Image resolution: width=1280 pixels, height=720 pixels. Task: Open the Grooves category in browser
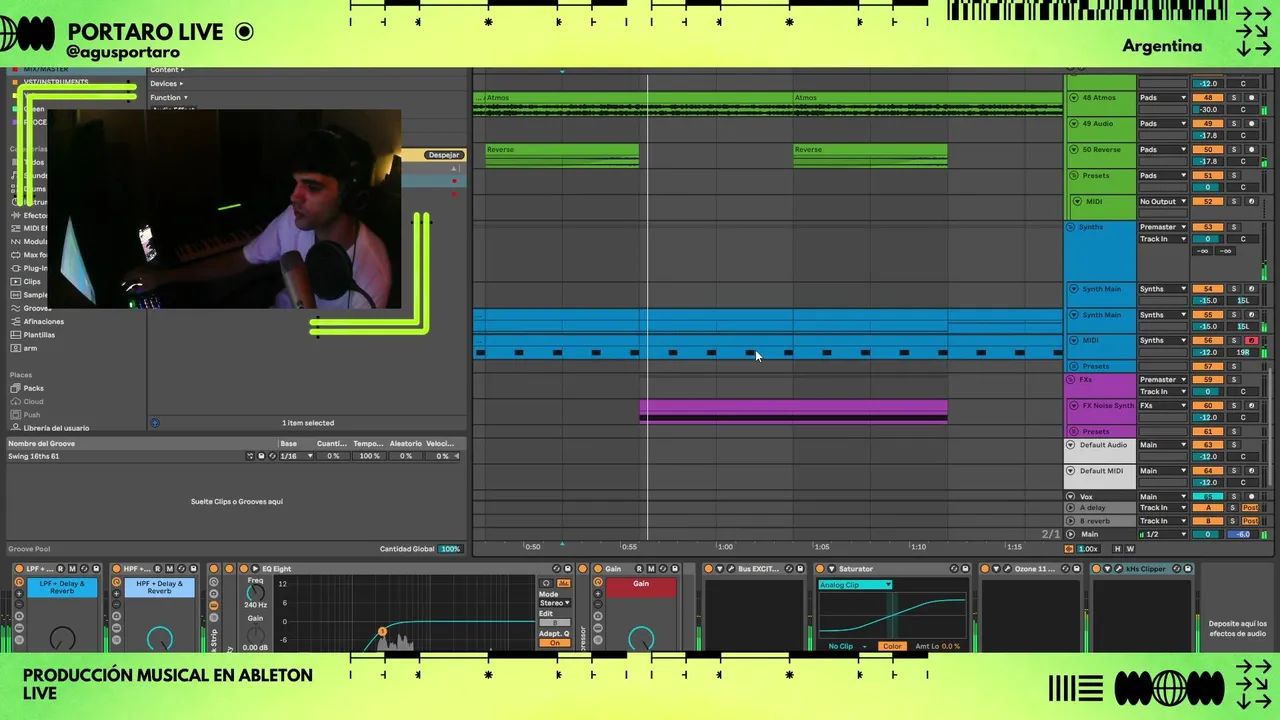[36, 308]
